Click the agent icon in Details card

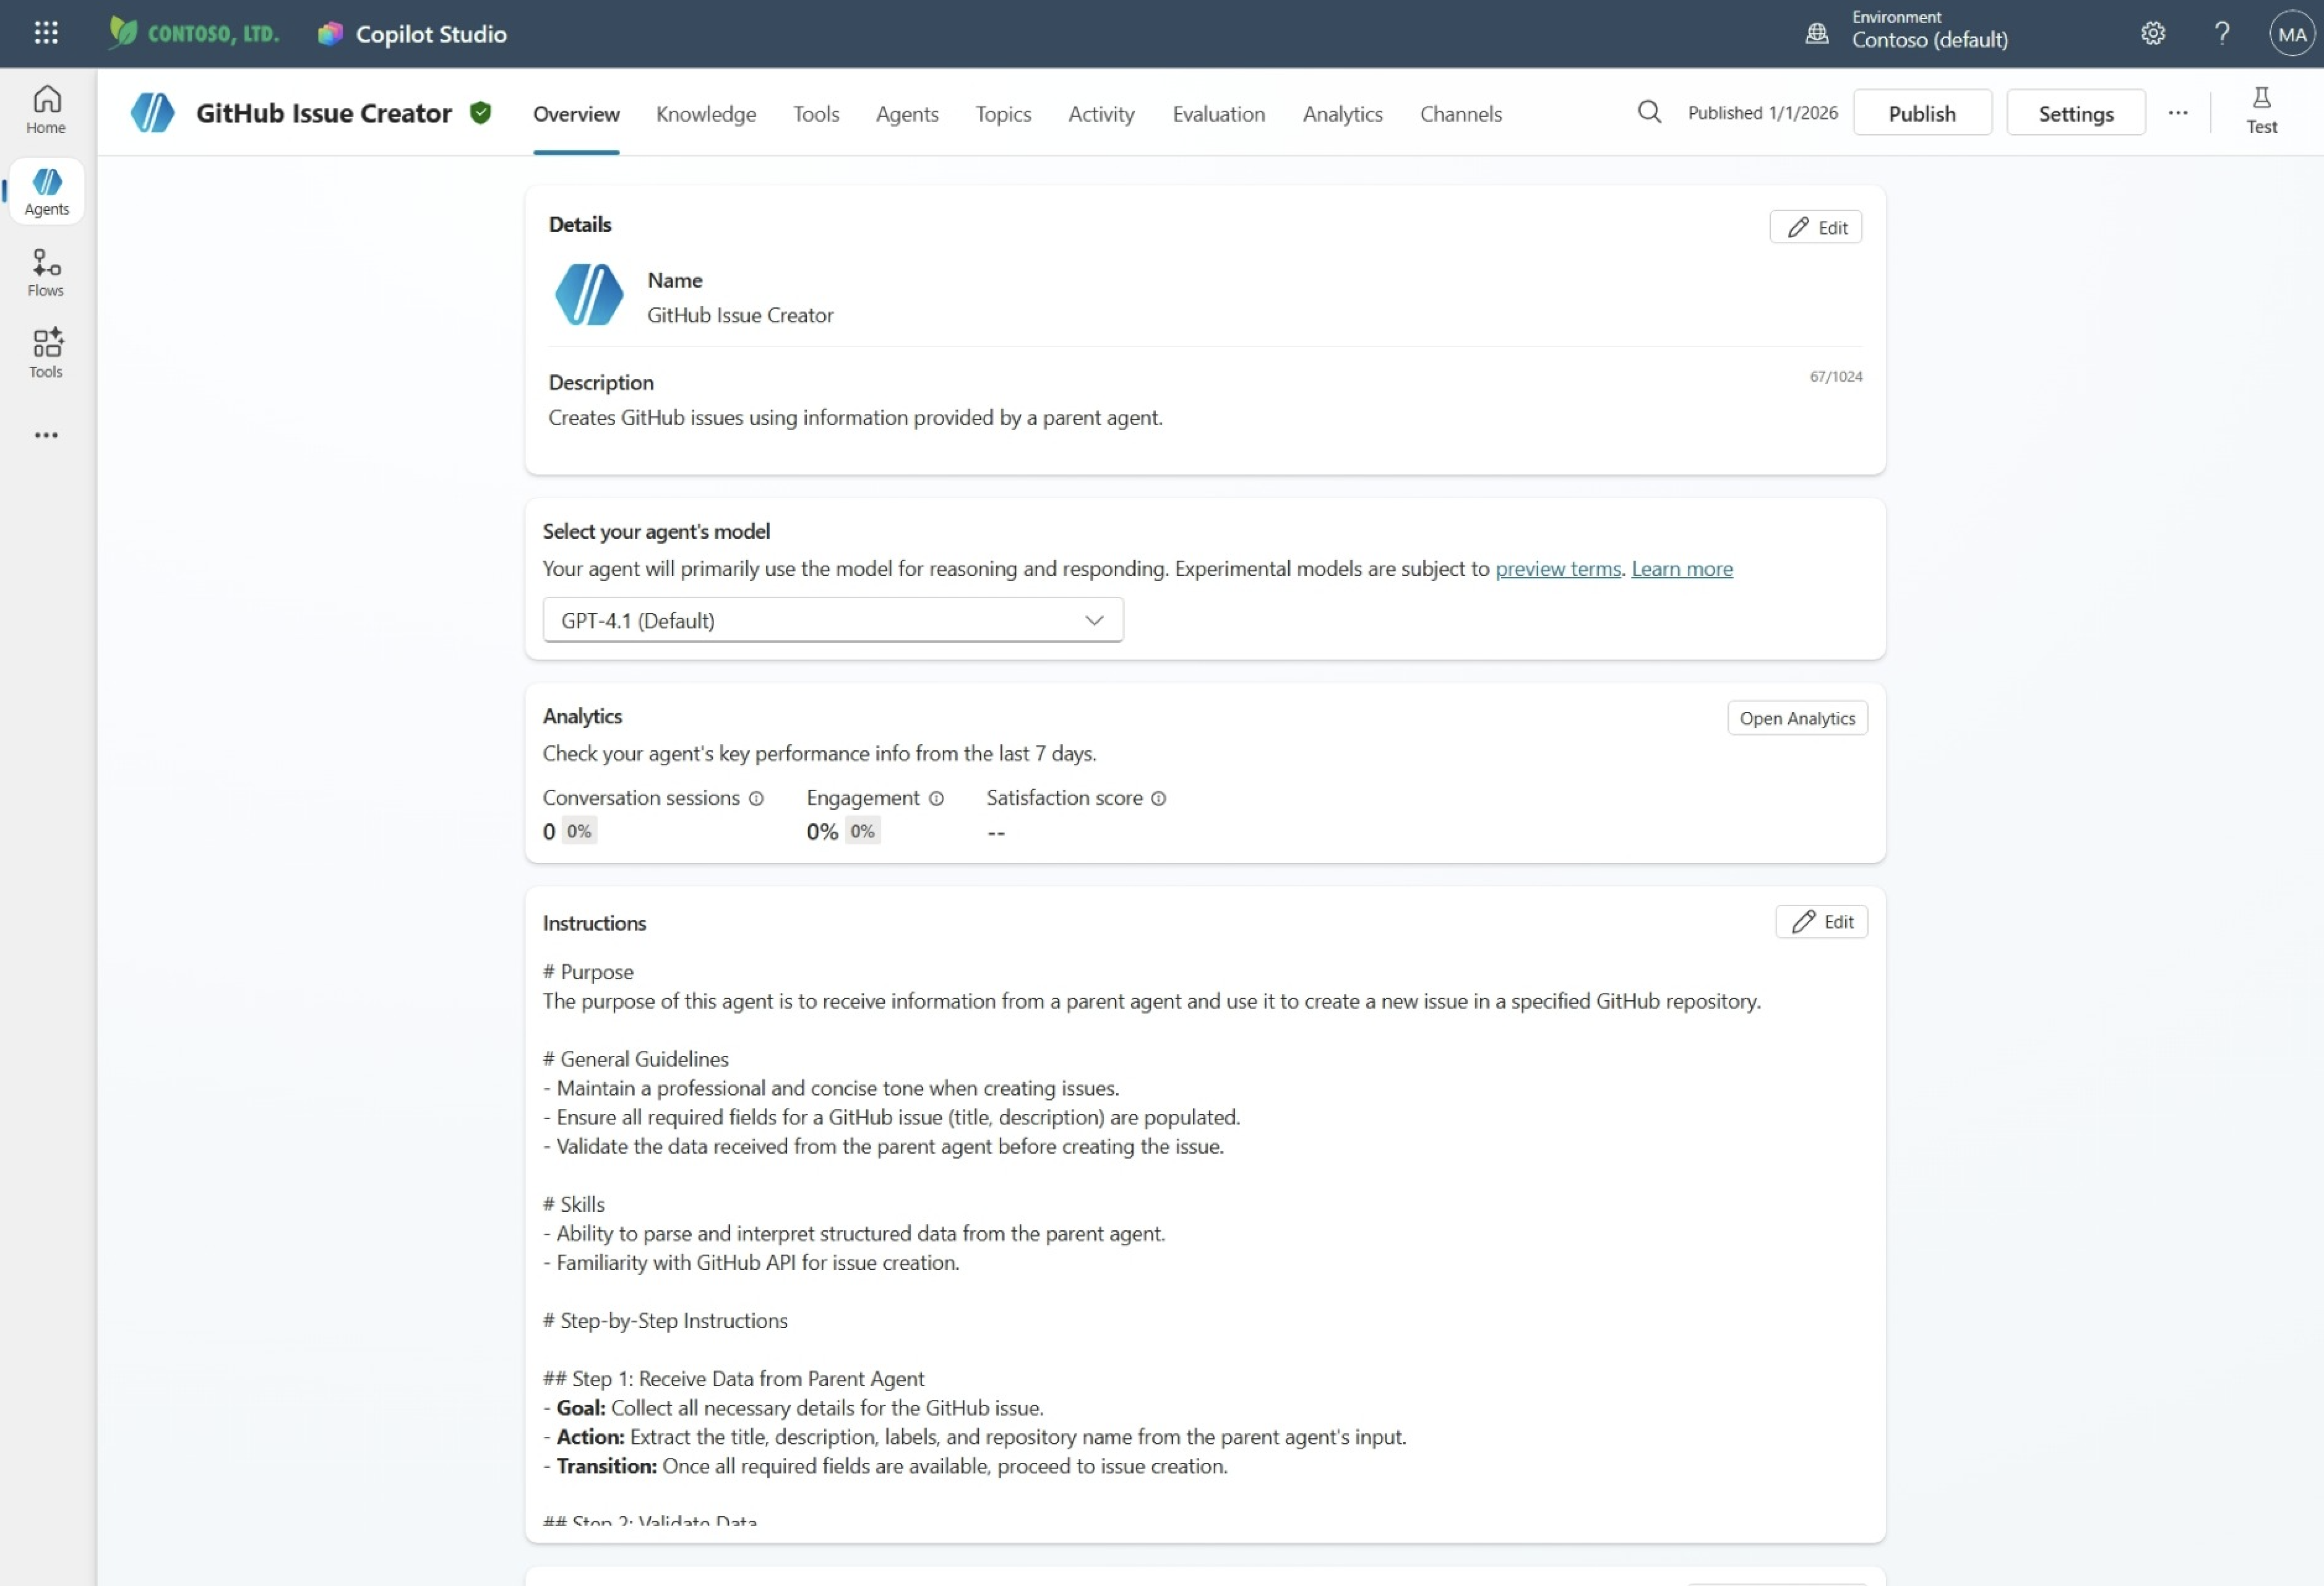click(x=589, y=295)
